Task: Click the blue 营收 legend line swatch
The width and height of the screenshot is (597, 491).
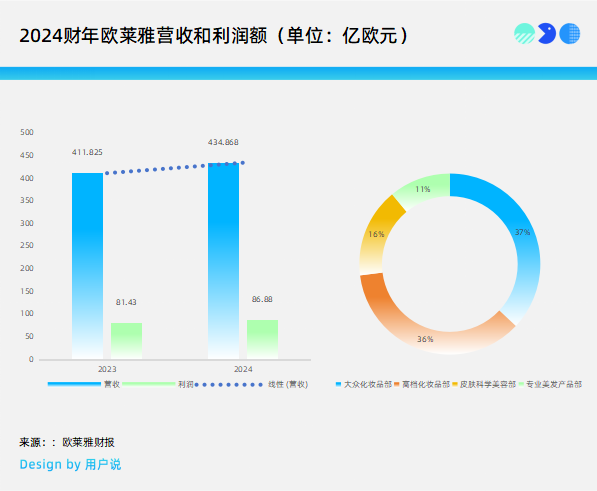Action: pyautogui.click(x=74, y=384)
